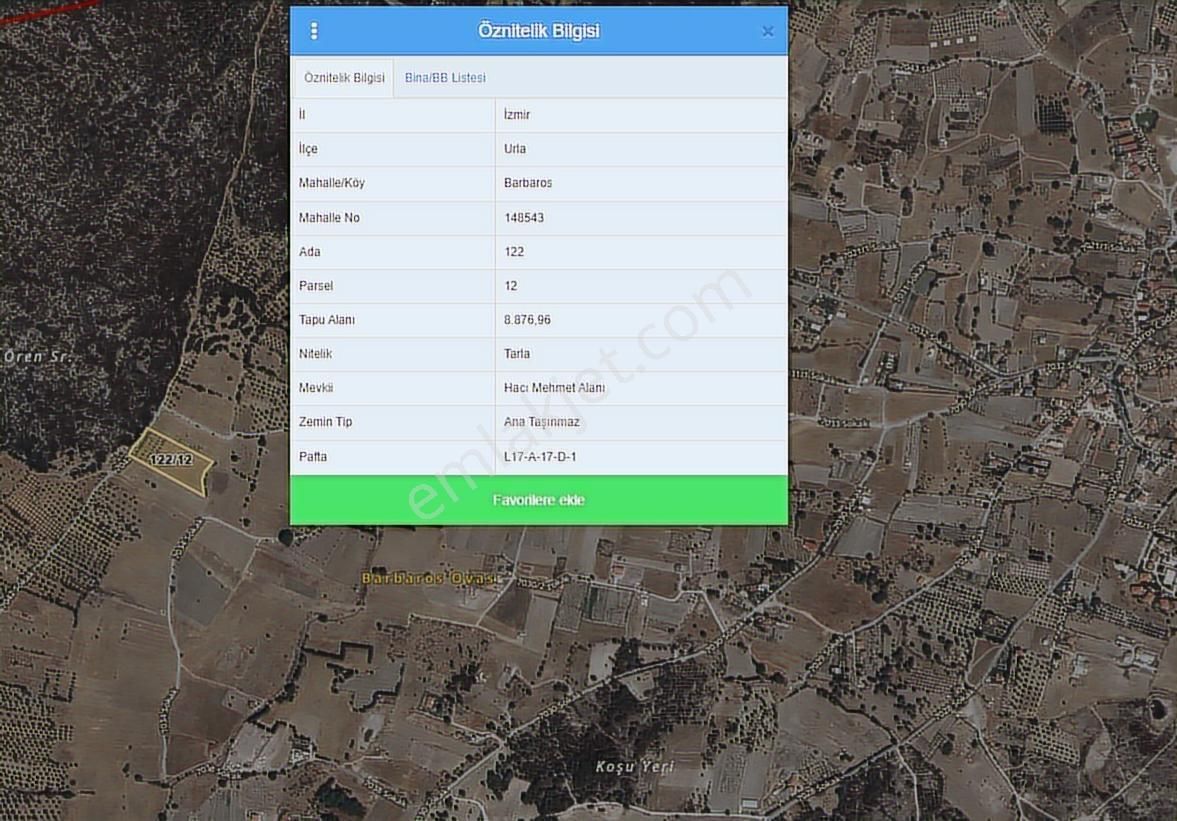
Task: Select the Hacı Mehmet Alanı Mevkii value
Action: pos(554,388)
